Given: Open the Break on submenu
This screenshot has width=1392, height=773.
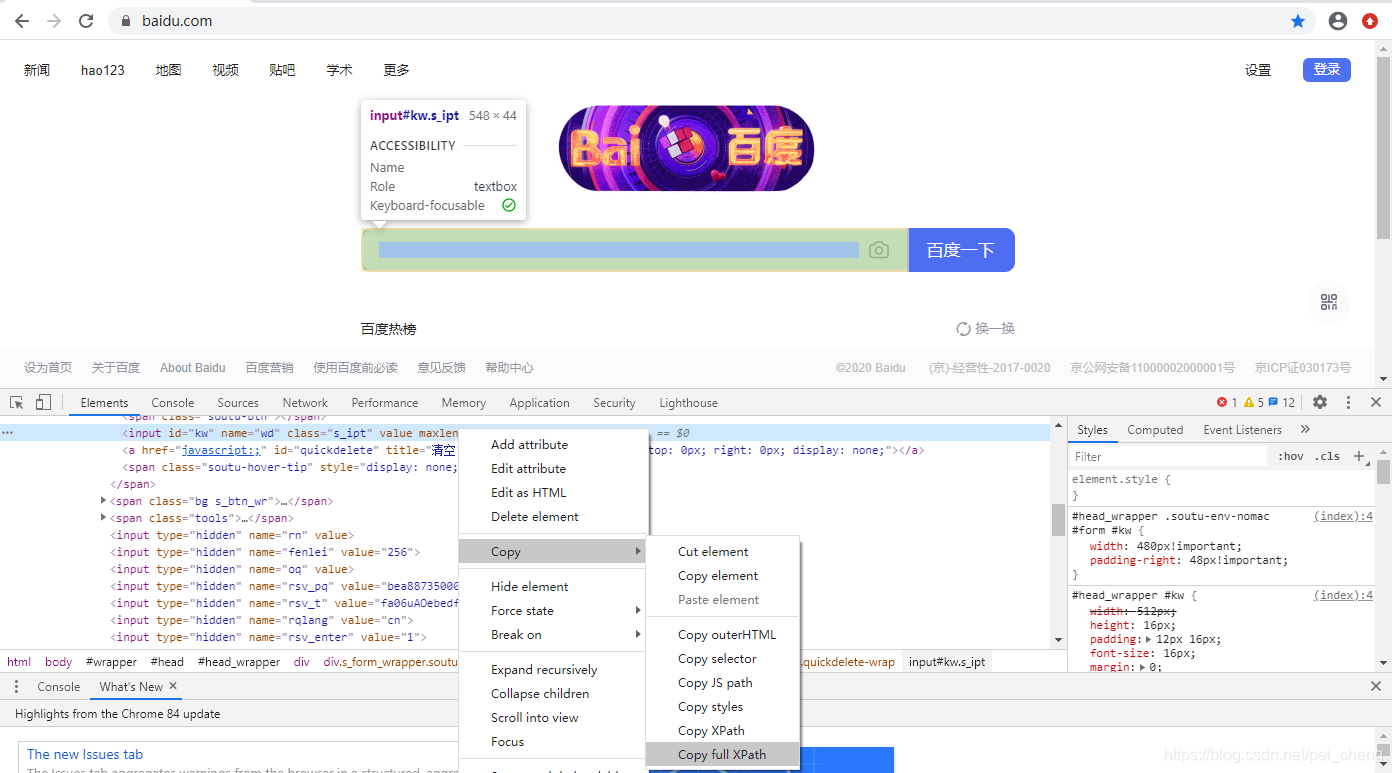Looking at the screenshot, I should 553,635.
